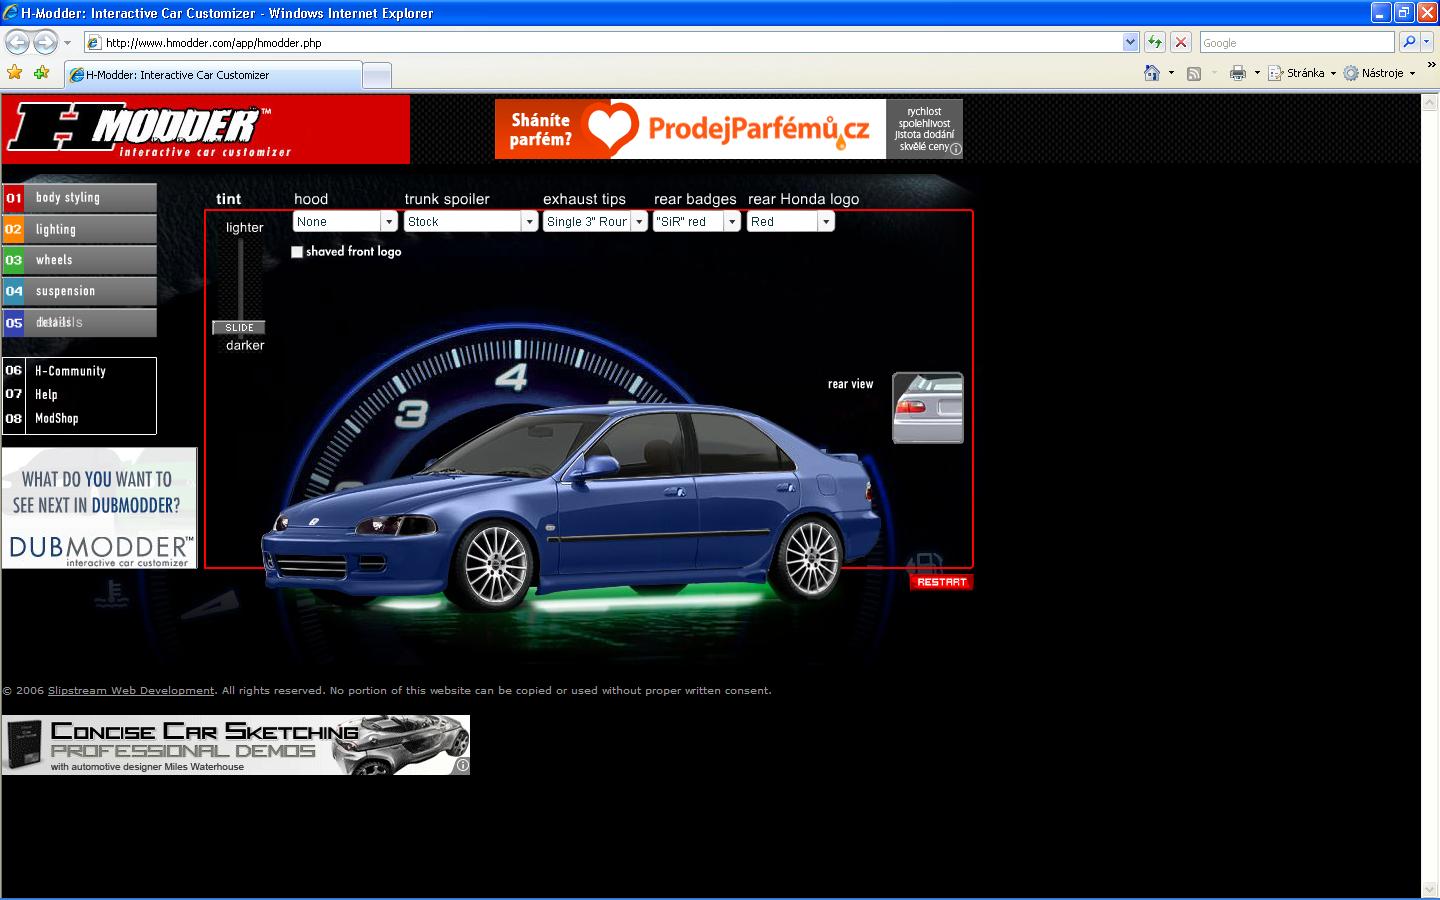This screenshot has width=1440, height=900.
Task: Click the Refresh page icon
Action: (x=1155, y=42)
